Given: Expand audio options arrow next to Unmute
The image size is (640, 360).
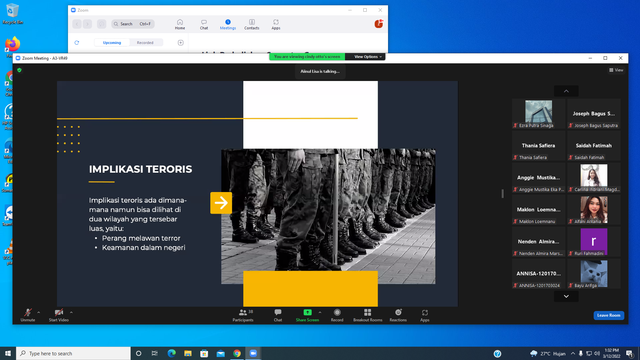Looking at the screenshot, I should (38, 313).
